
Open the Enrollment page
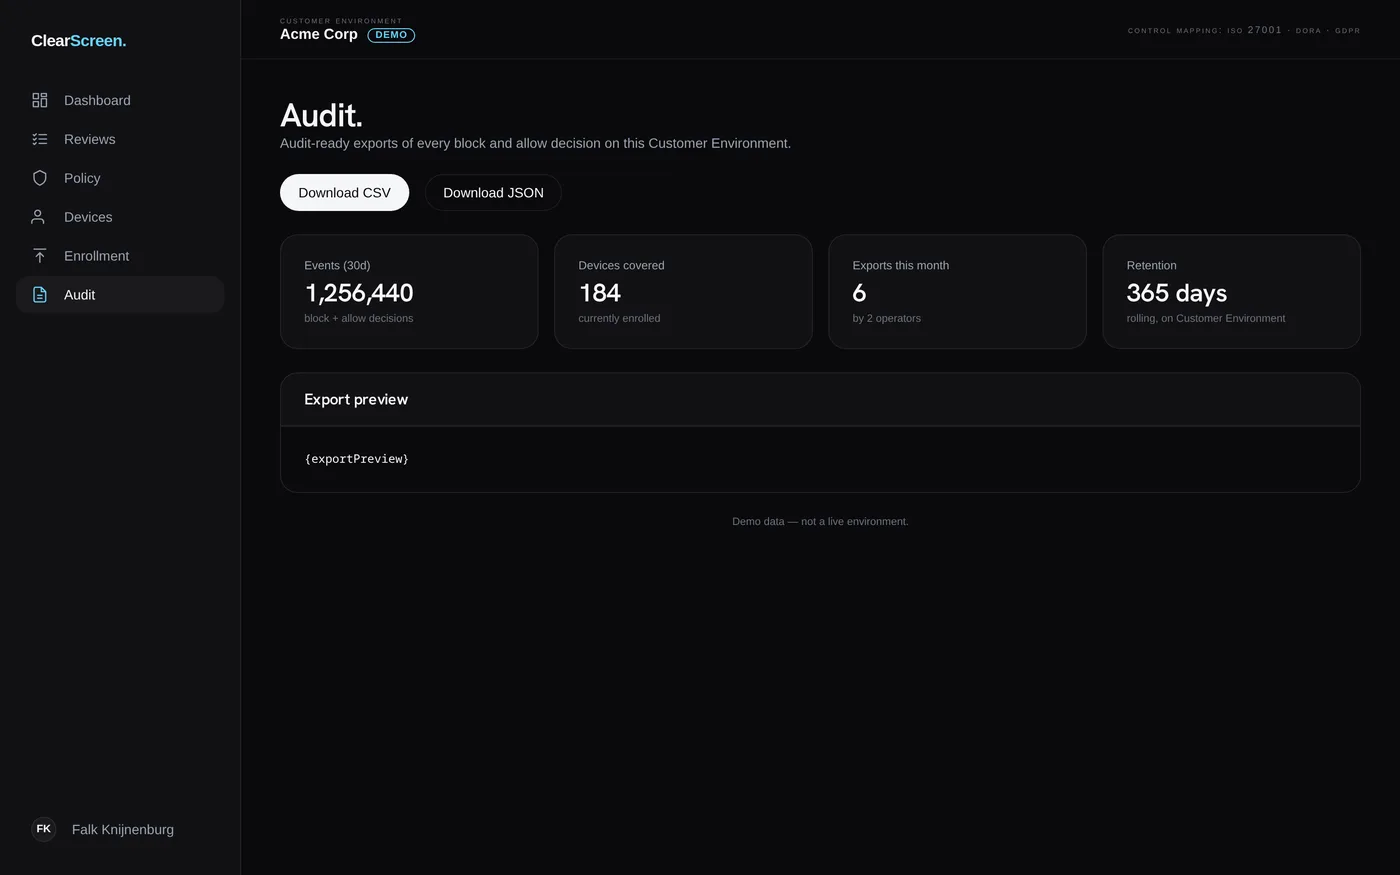pos(120,256)
